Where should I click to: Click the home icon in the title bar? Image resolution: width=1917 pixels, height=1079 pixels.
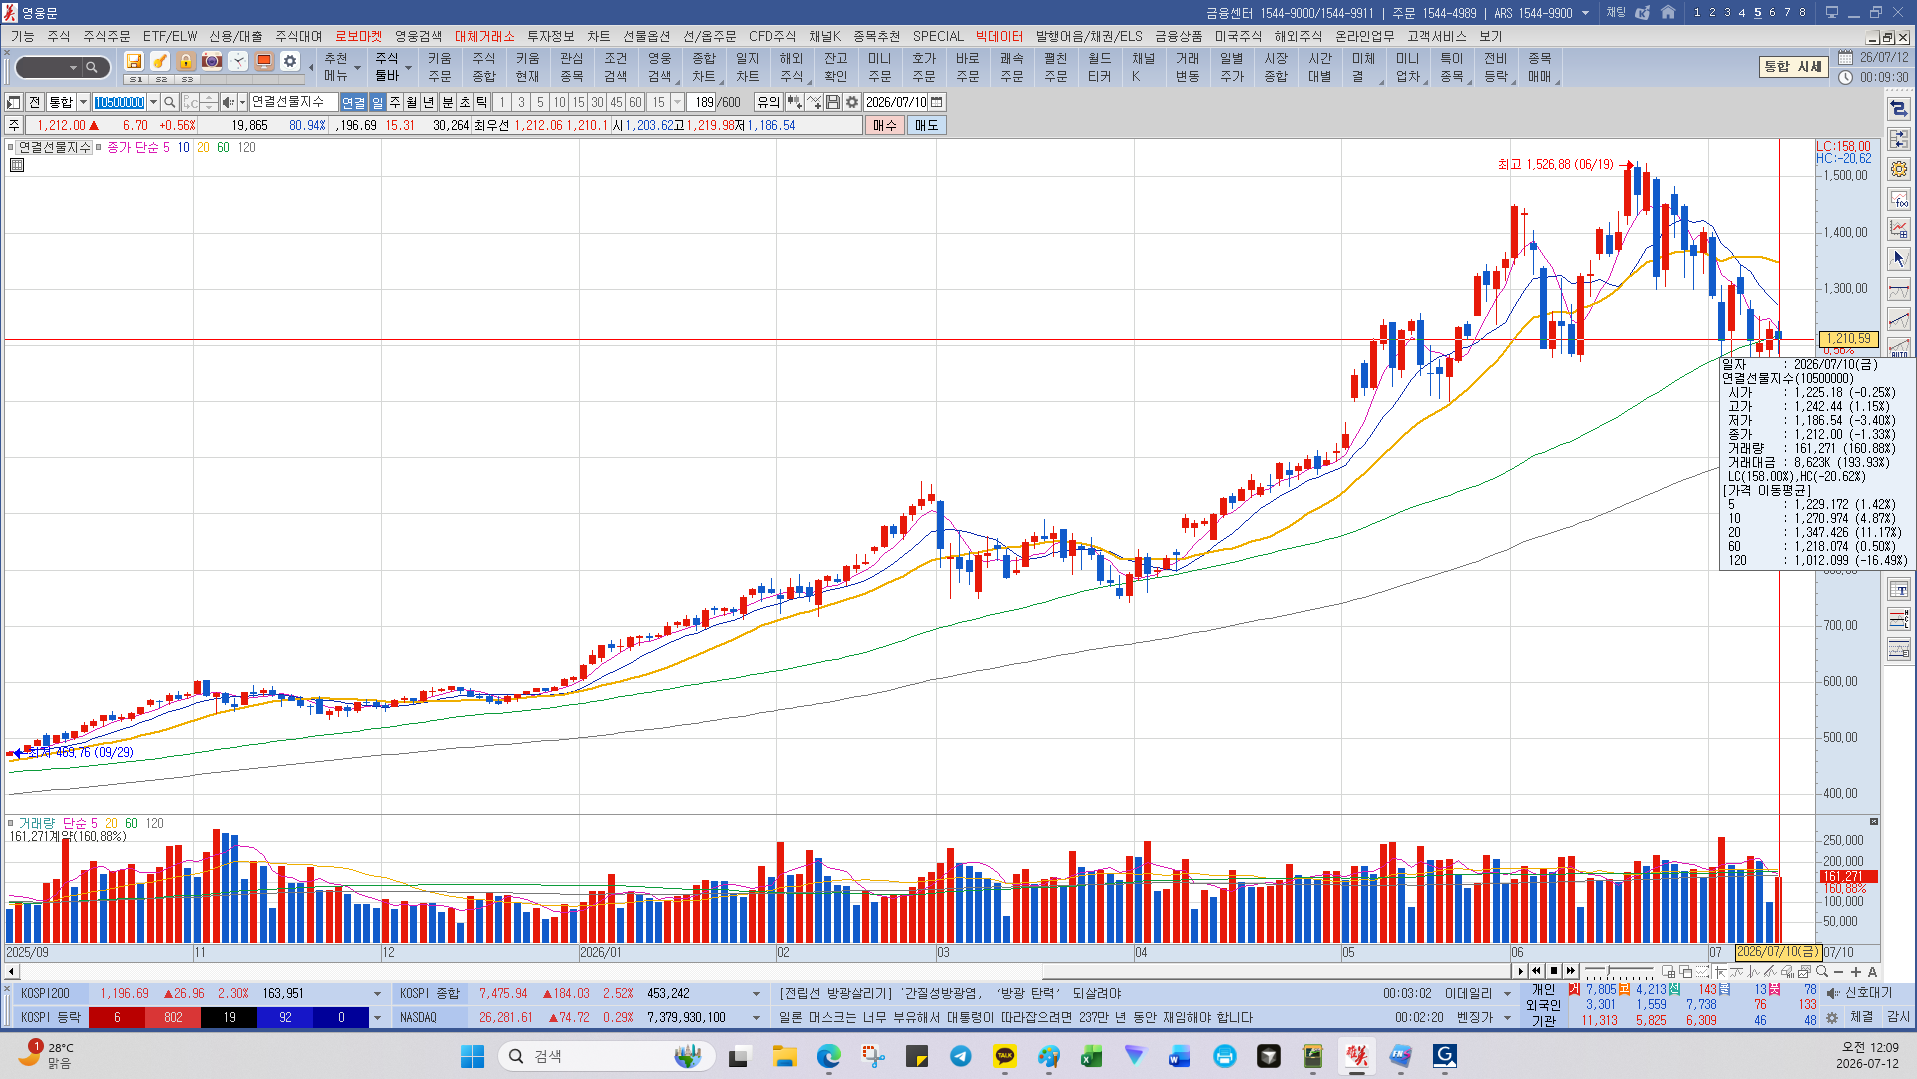click(x=1668, y=13)
